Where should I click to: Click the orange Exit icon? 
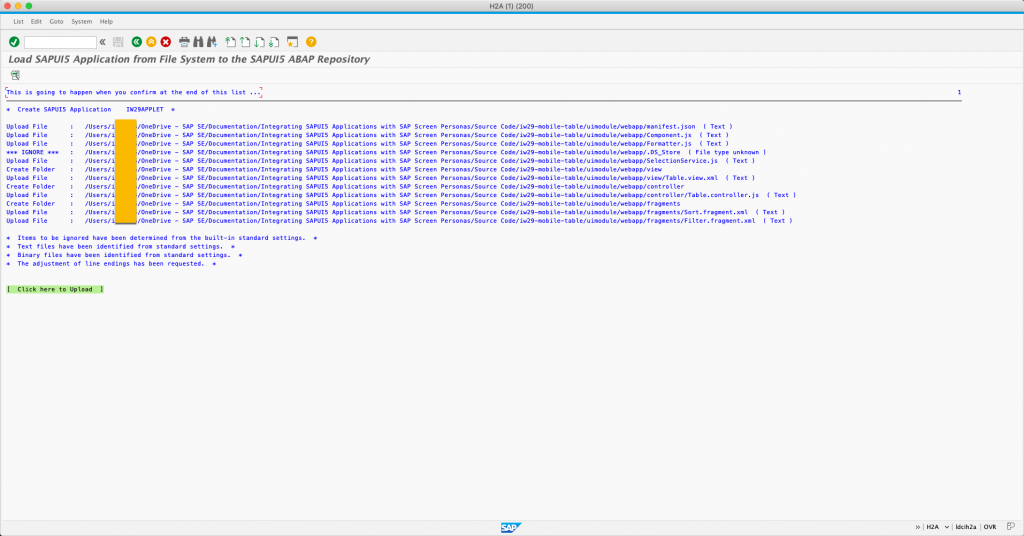(x=151, y=42)
